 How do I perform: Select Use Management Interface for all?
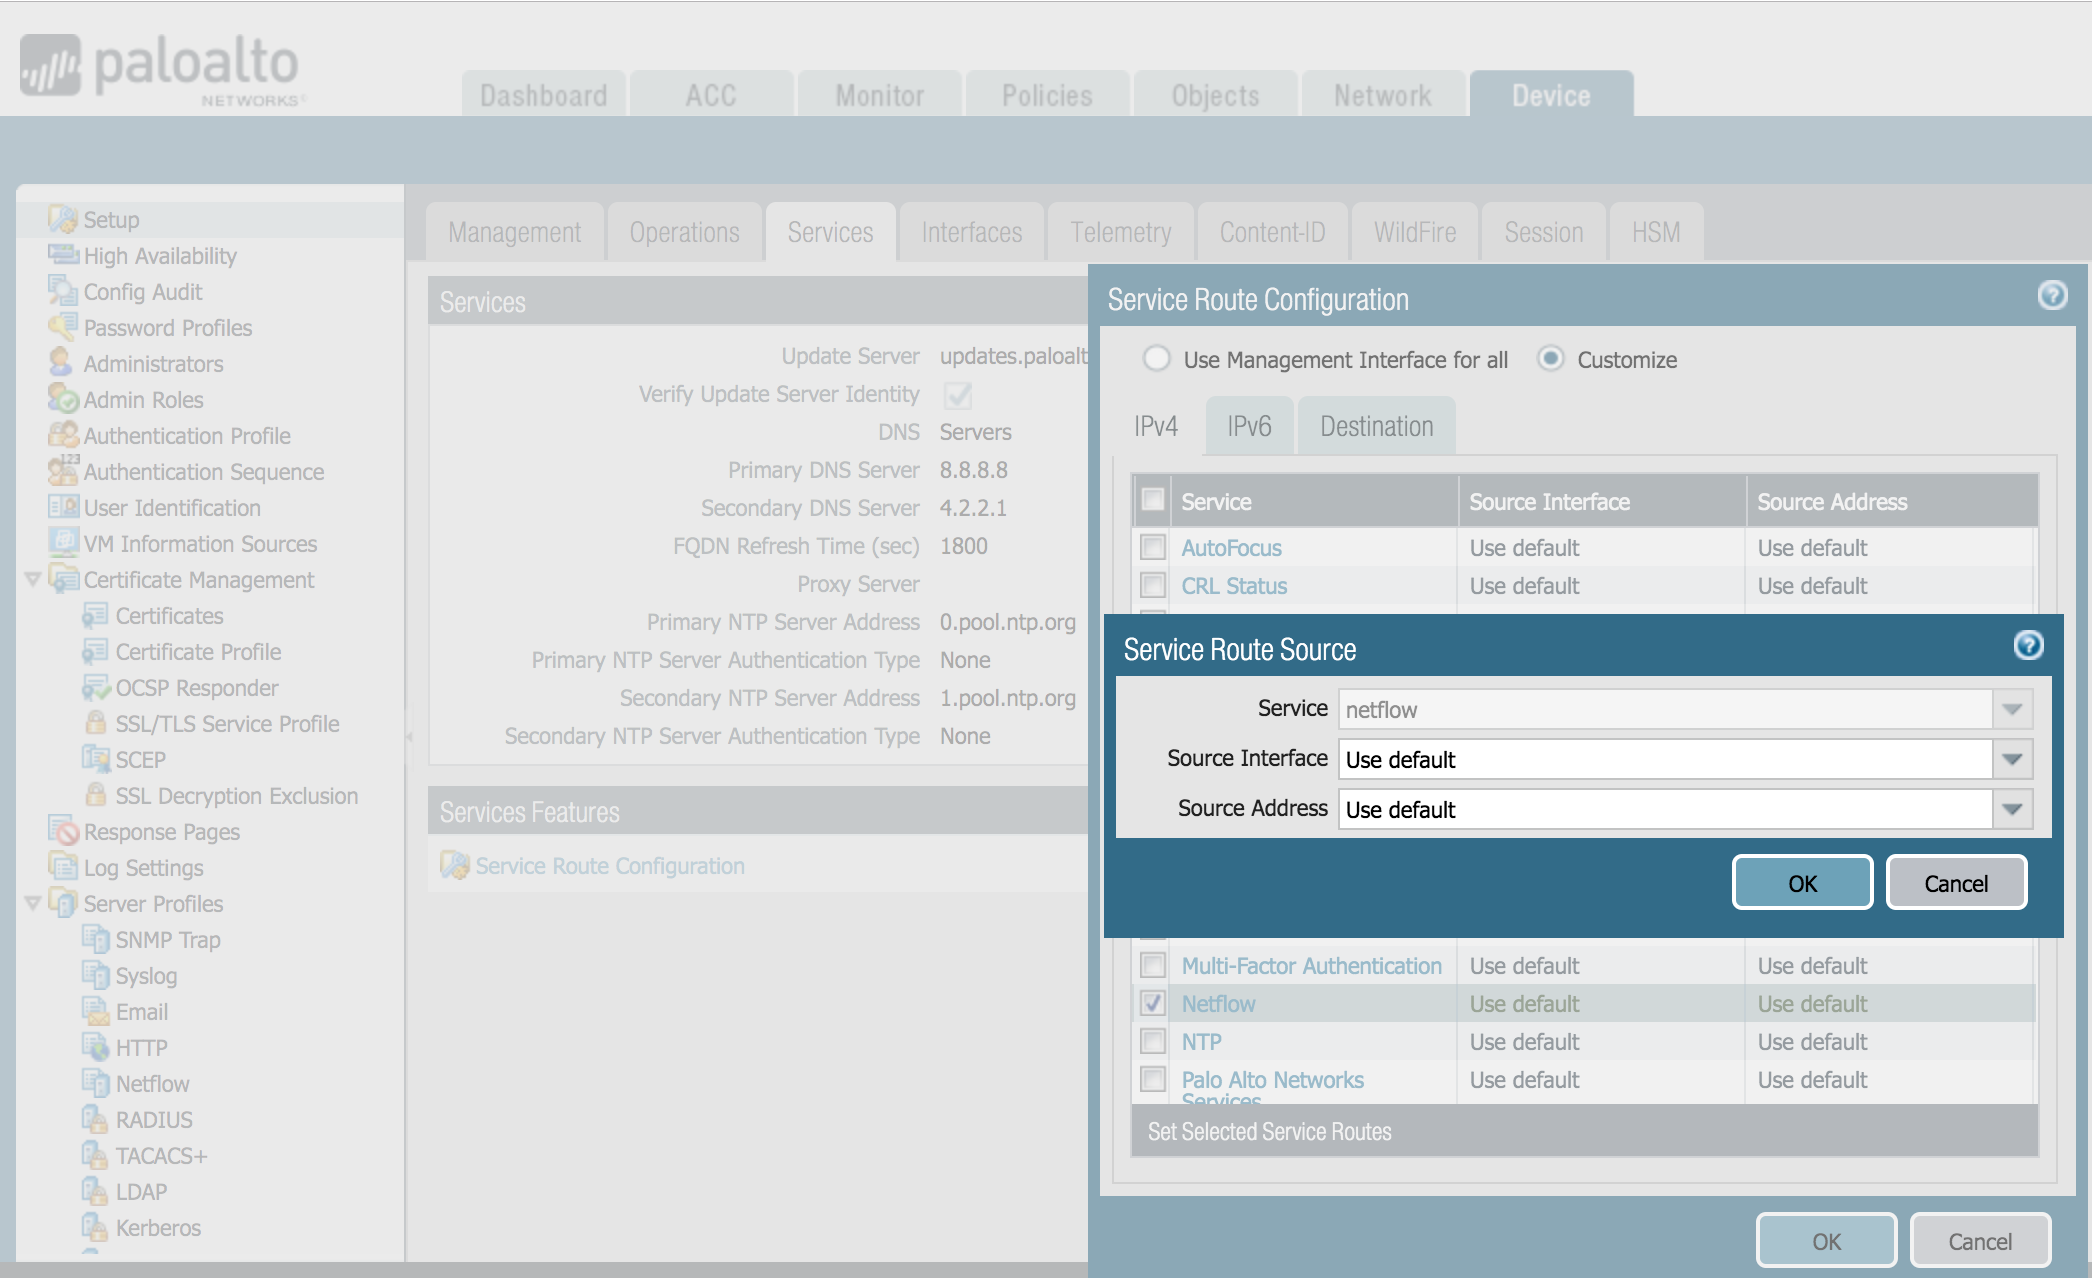coord(1157,359)
